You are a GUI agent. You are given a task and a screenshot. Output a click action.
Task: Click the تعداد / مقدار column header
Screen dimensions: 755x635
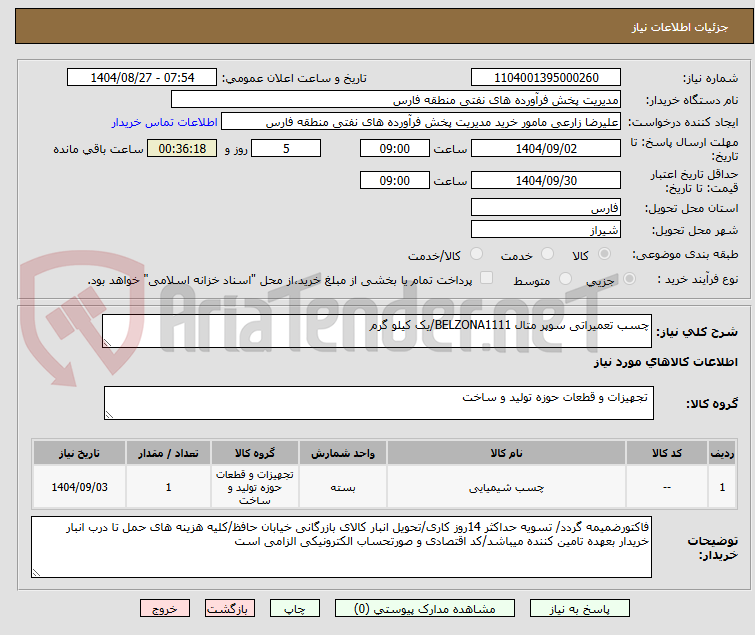pyautogui.click(x=168, y=453)
